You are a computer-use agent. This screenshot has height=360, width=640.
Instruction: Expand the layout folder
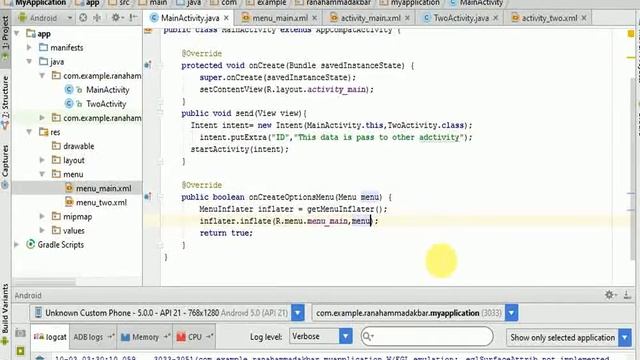coord(42,160)
